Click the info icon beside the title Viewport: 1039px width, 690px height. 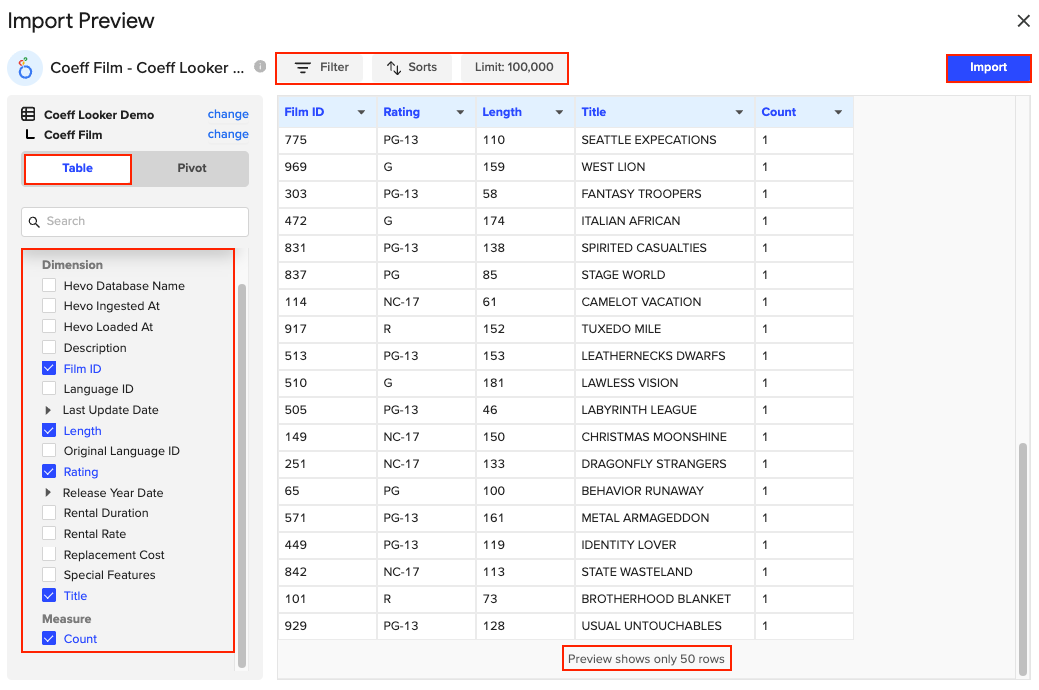click(x=260, y=67)
